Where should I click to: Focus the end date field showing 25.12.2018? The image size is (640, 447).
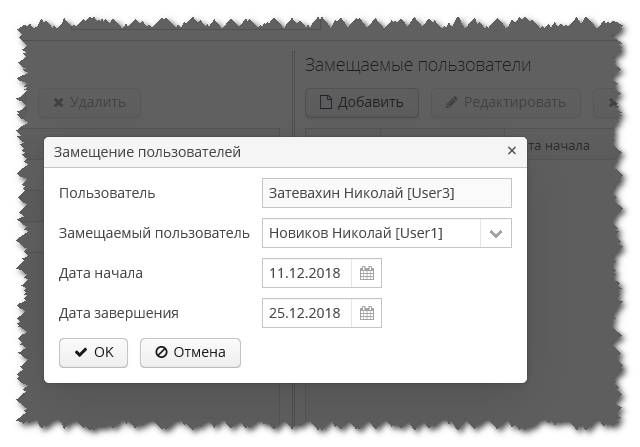pyautogui.click(x=306, y=313)
